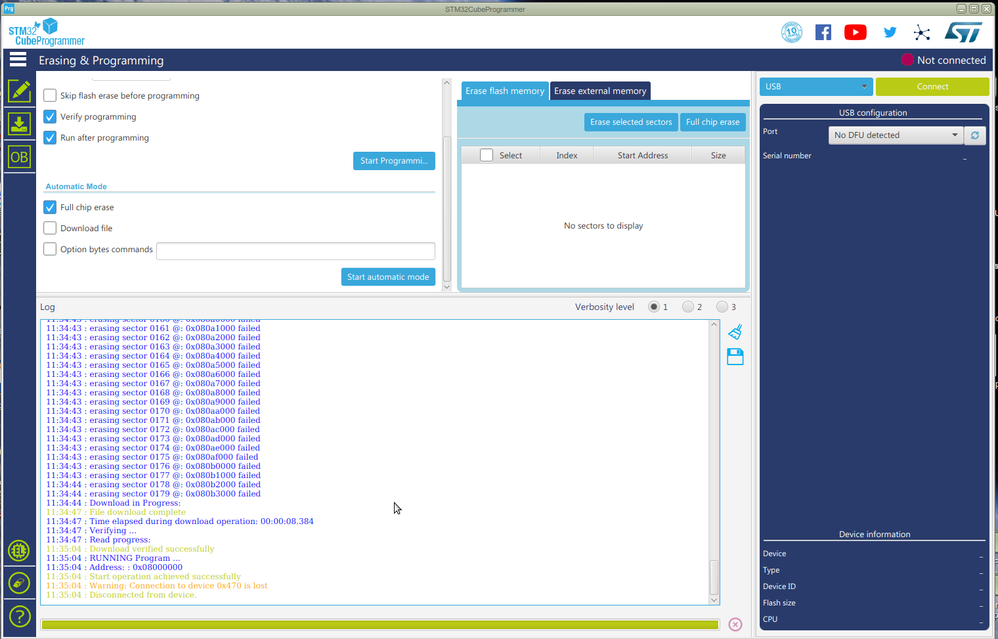
Task: Open the ST YouTube channel icon
Action: click(855, 32)
